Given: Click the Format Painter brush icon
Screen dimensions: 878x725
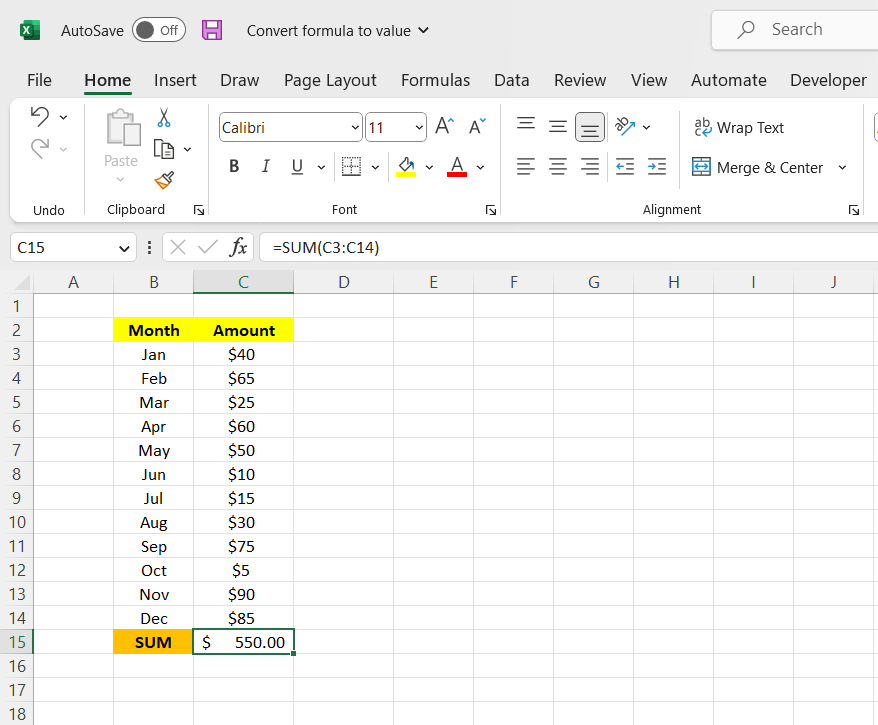Looking at the screenshot, I should point(164,180).
